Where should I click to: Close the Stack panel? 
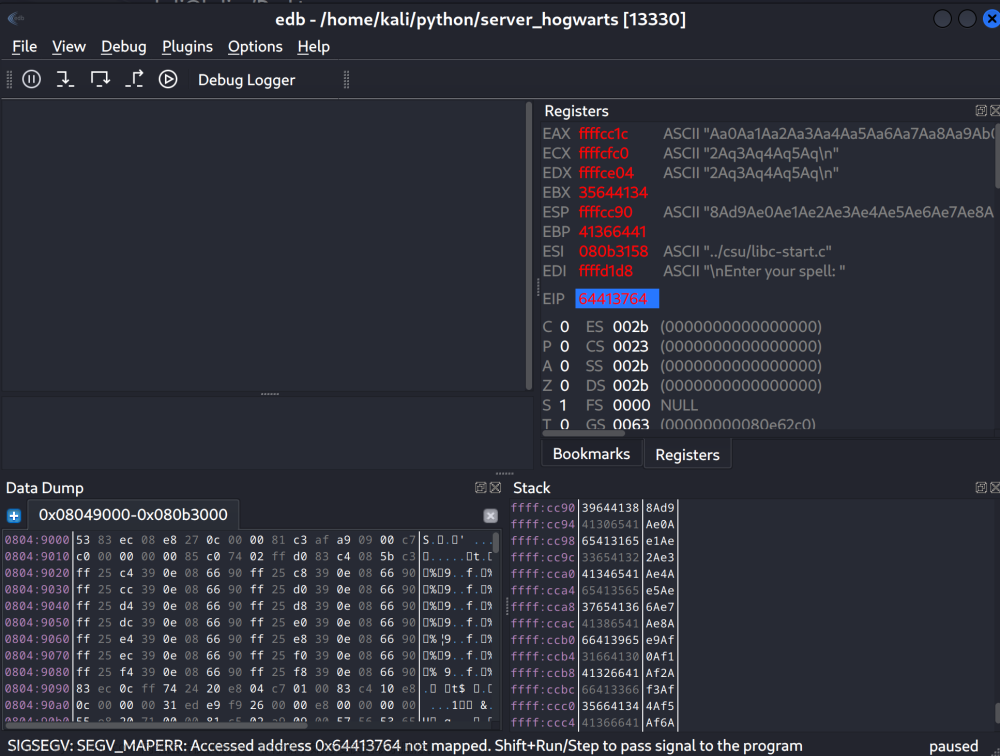[x=994, y=487]
